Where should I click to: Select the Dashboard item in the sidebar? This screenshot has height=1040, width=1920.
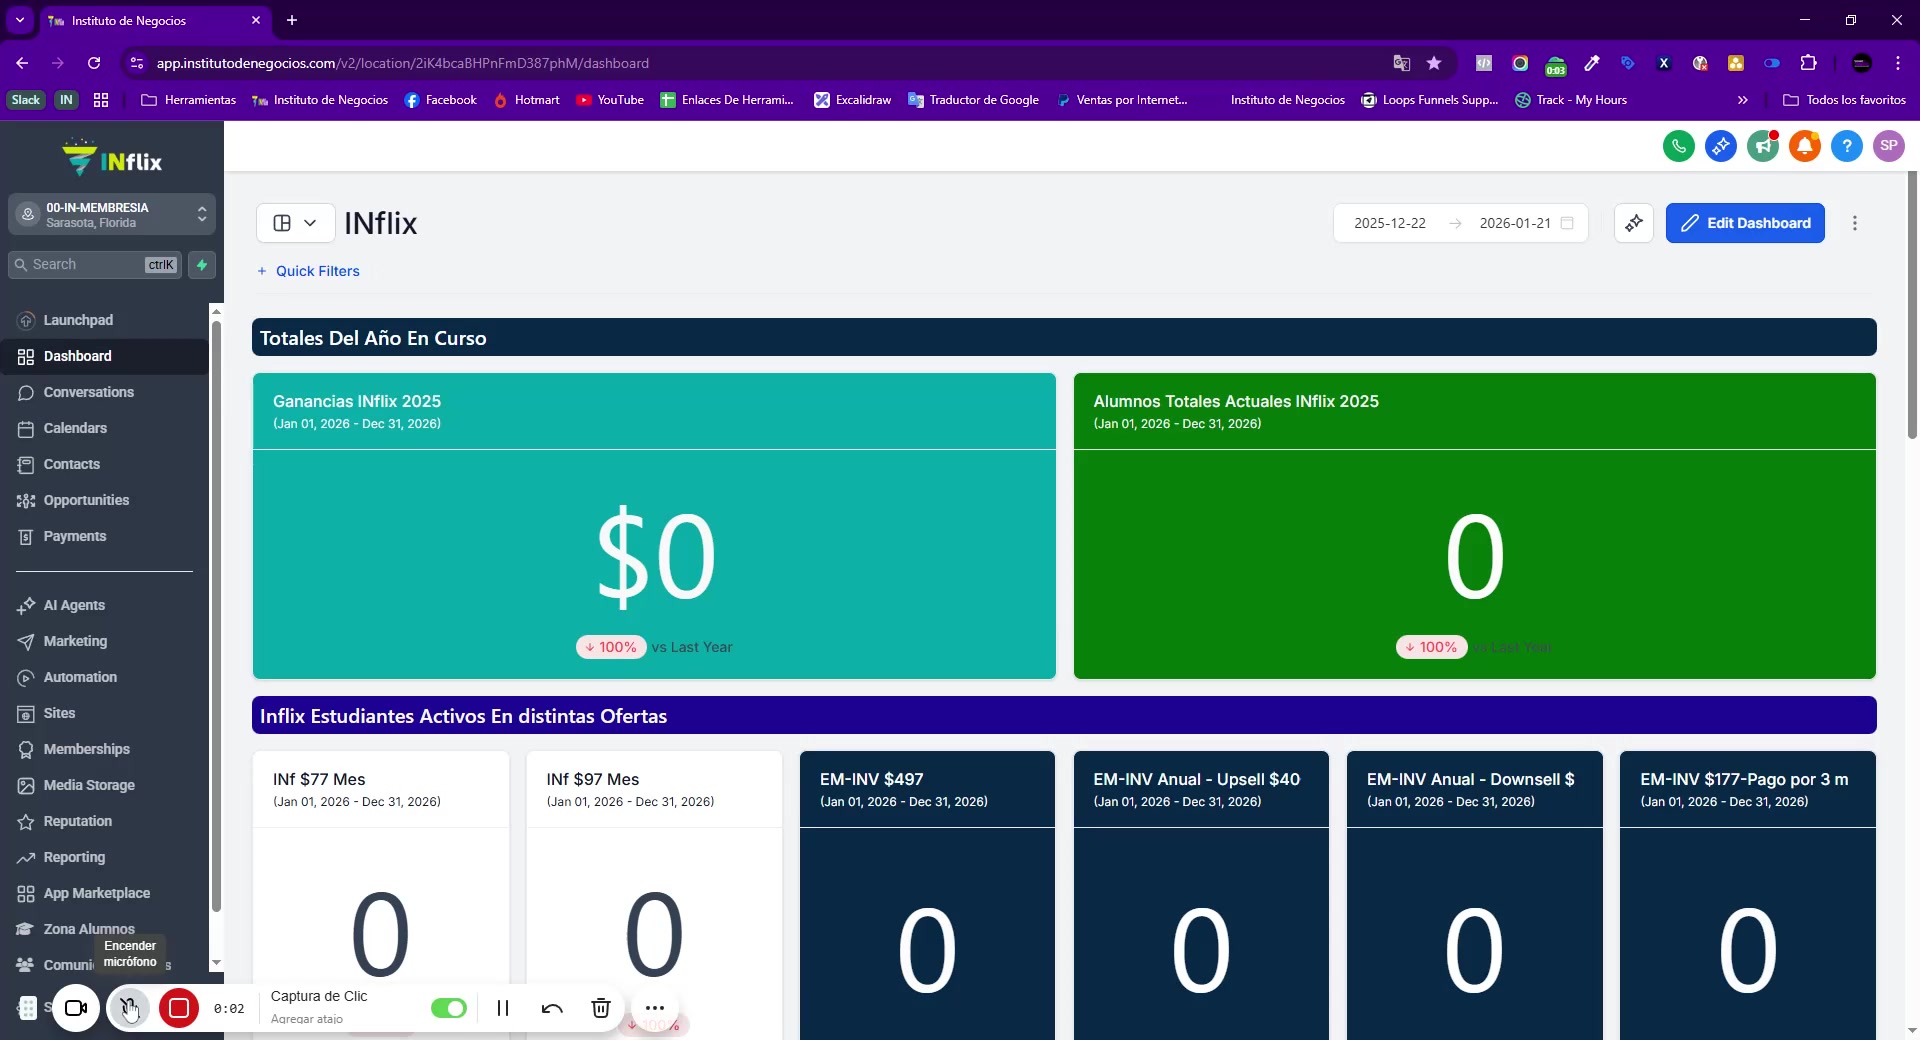pyautogui.click(x=105, y=356)
